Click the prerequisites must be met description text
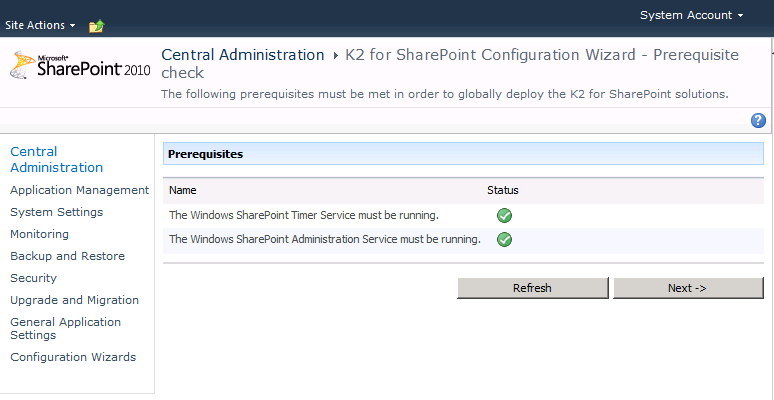This screenshot has width=774, height=400. pyautogui.click(x=445, y=94)
